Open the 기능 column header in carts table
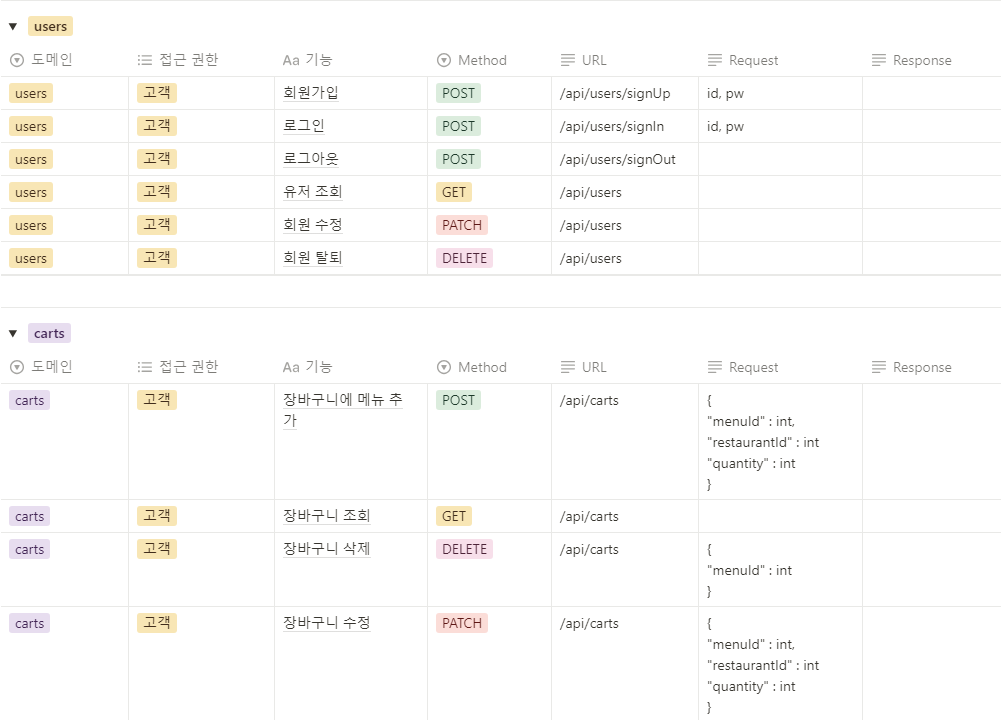The width and height of the screenshot is (1001, 720). click(x=351, y=367)
